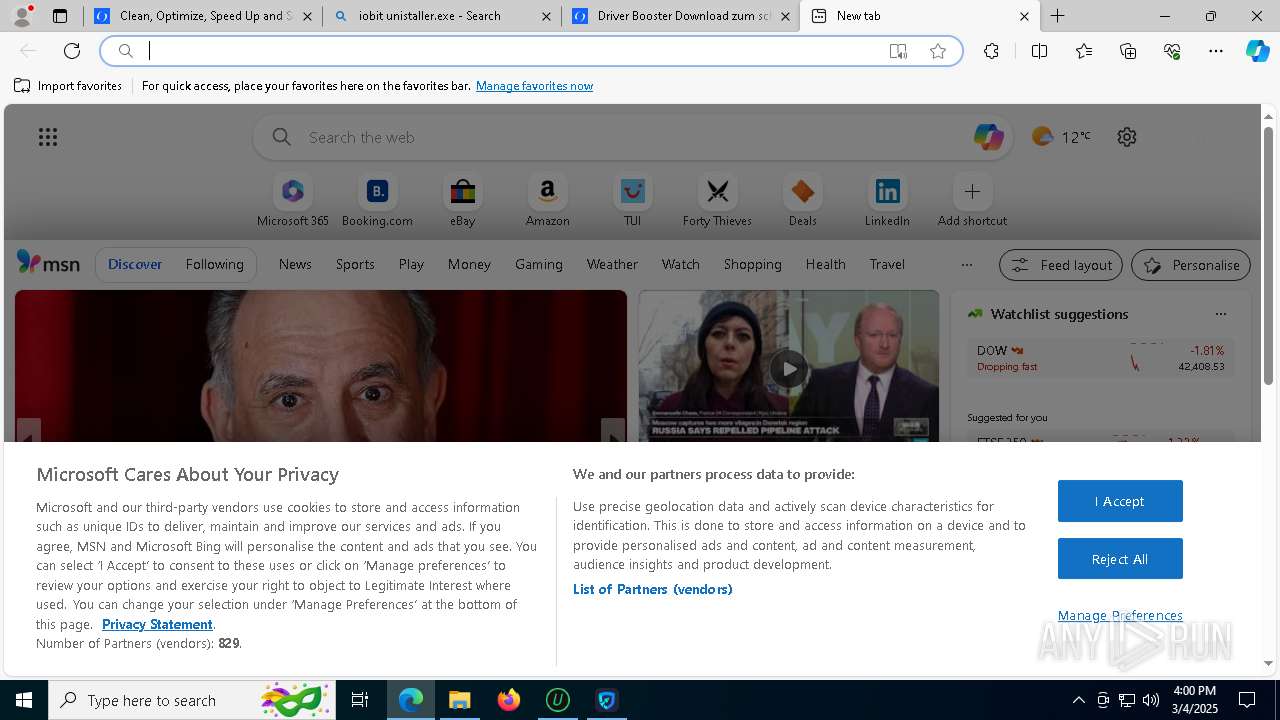1280x720 pixels.
Task: Click I Accept on privacy banner
Action: (x=1120, y=501)
